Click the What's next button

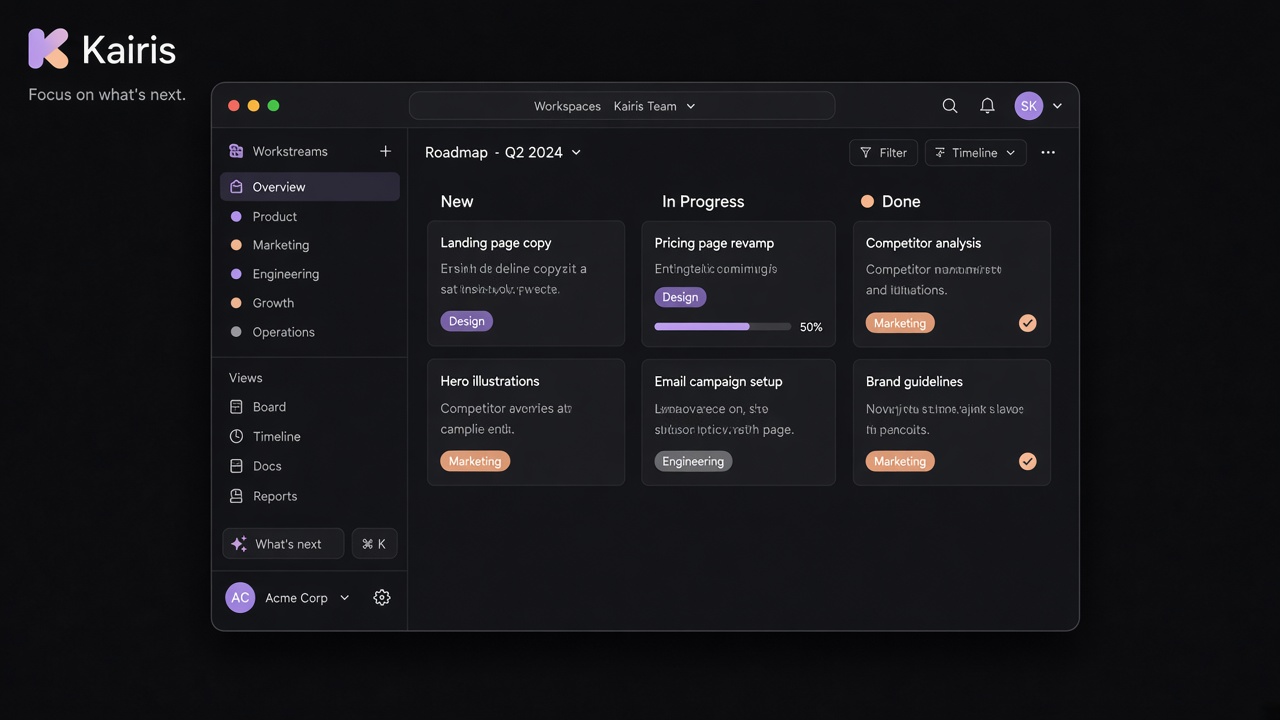pos(283,544)
